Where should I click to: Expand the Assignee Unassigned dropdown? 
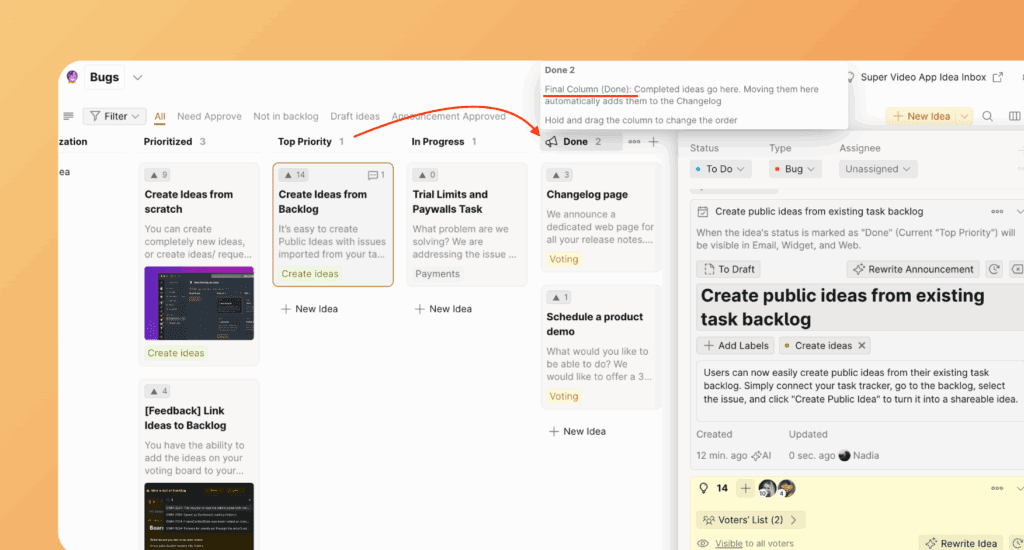pos(878,169)
